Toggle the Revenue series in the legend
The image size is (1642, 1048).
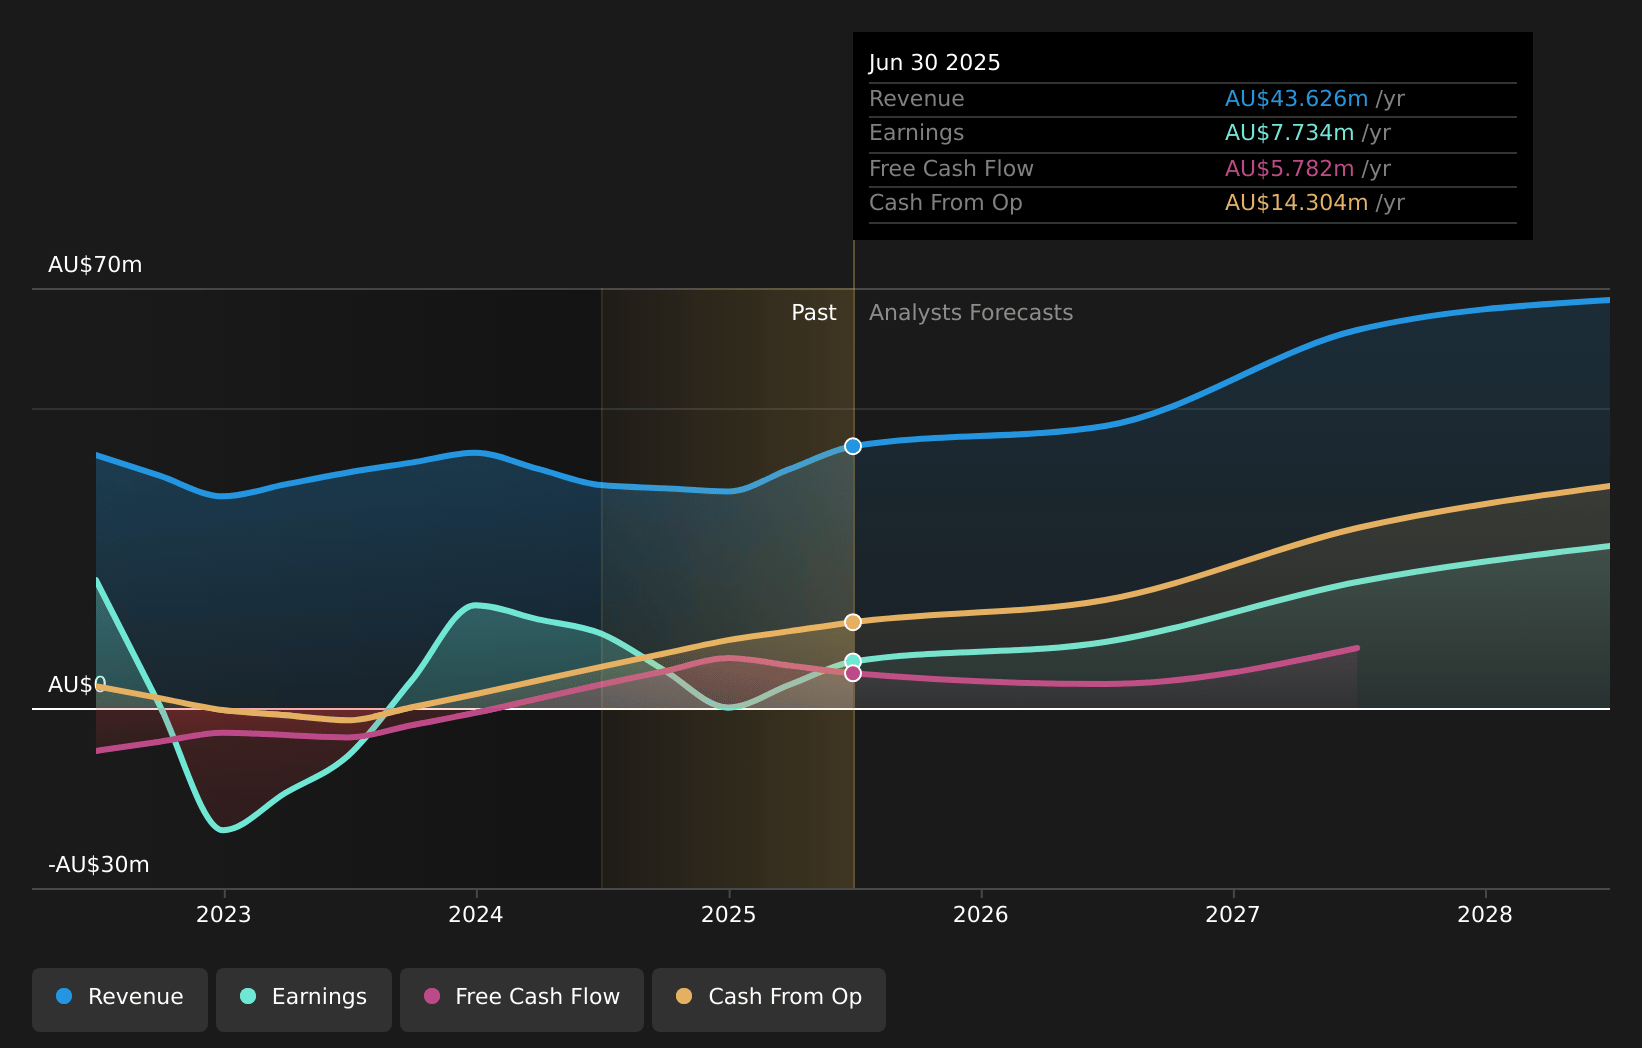point(120,998)
